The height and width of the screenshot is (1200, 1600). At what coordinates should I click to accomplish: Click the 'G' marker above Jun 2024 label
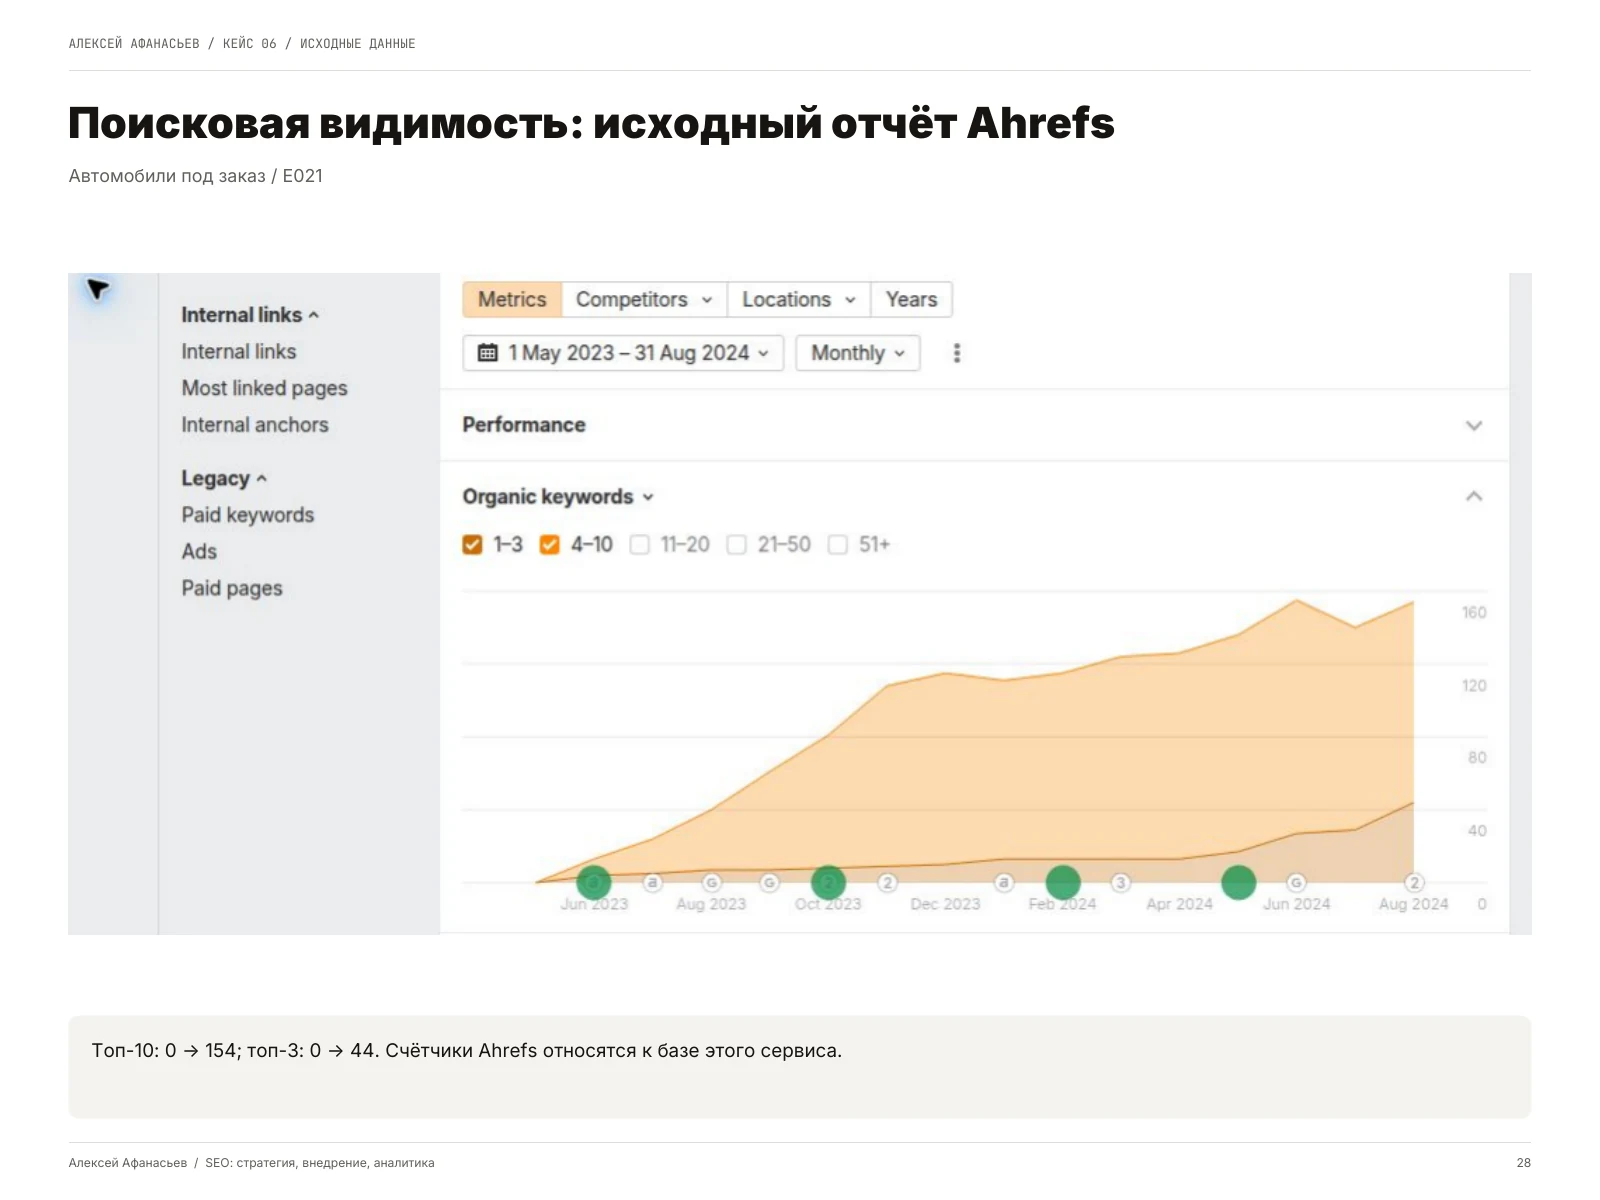point(1296,883)
